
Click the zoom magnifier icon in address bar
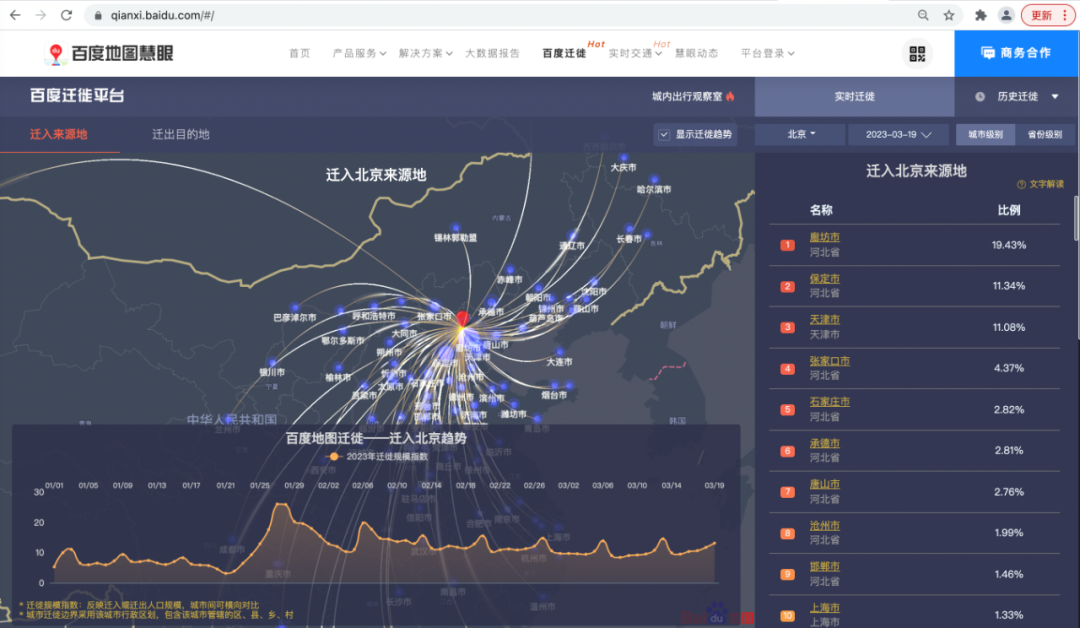point(923,15)
